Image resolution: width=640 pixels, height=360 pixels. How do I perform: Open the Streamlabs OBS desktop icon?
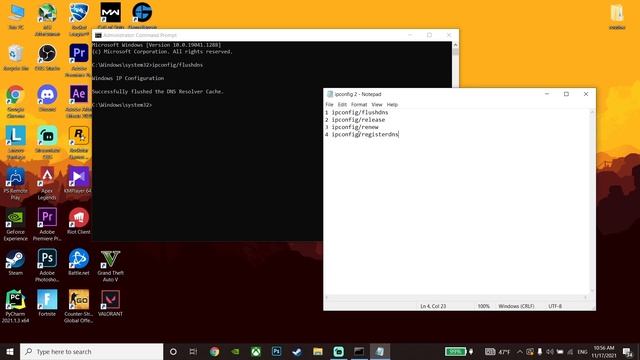click(47, 142)
